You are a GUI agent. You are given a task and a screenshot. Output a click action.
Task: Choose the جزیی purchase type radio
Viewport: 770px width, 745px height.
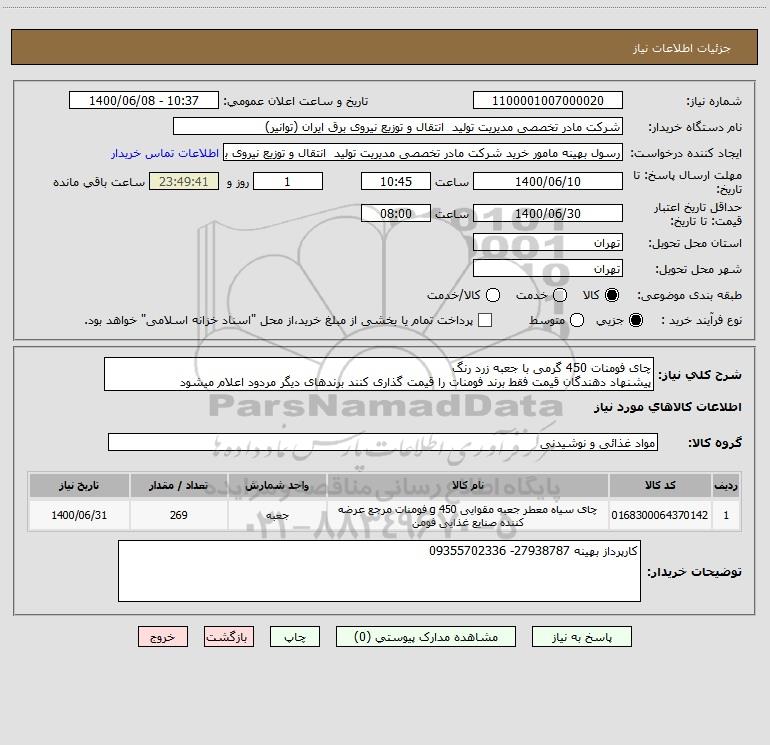[635, 320]
